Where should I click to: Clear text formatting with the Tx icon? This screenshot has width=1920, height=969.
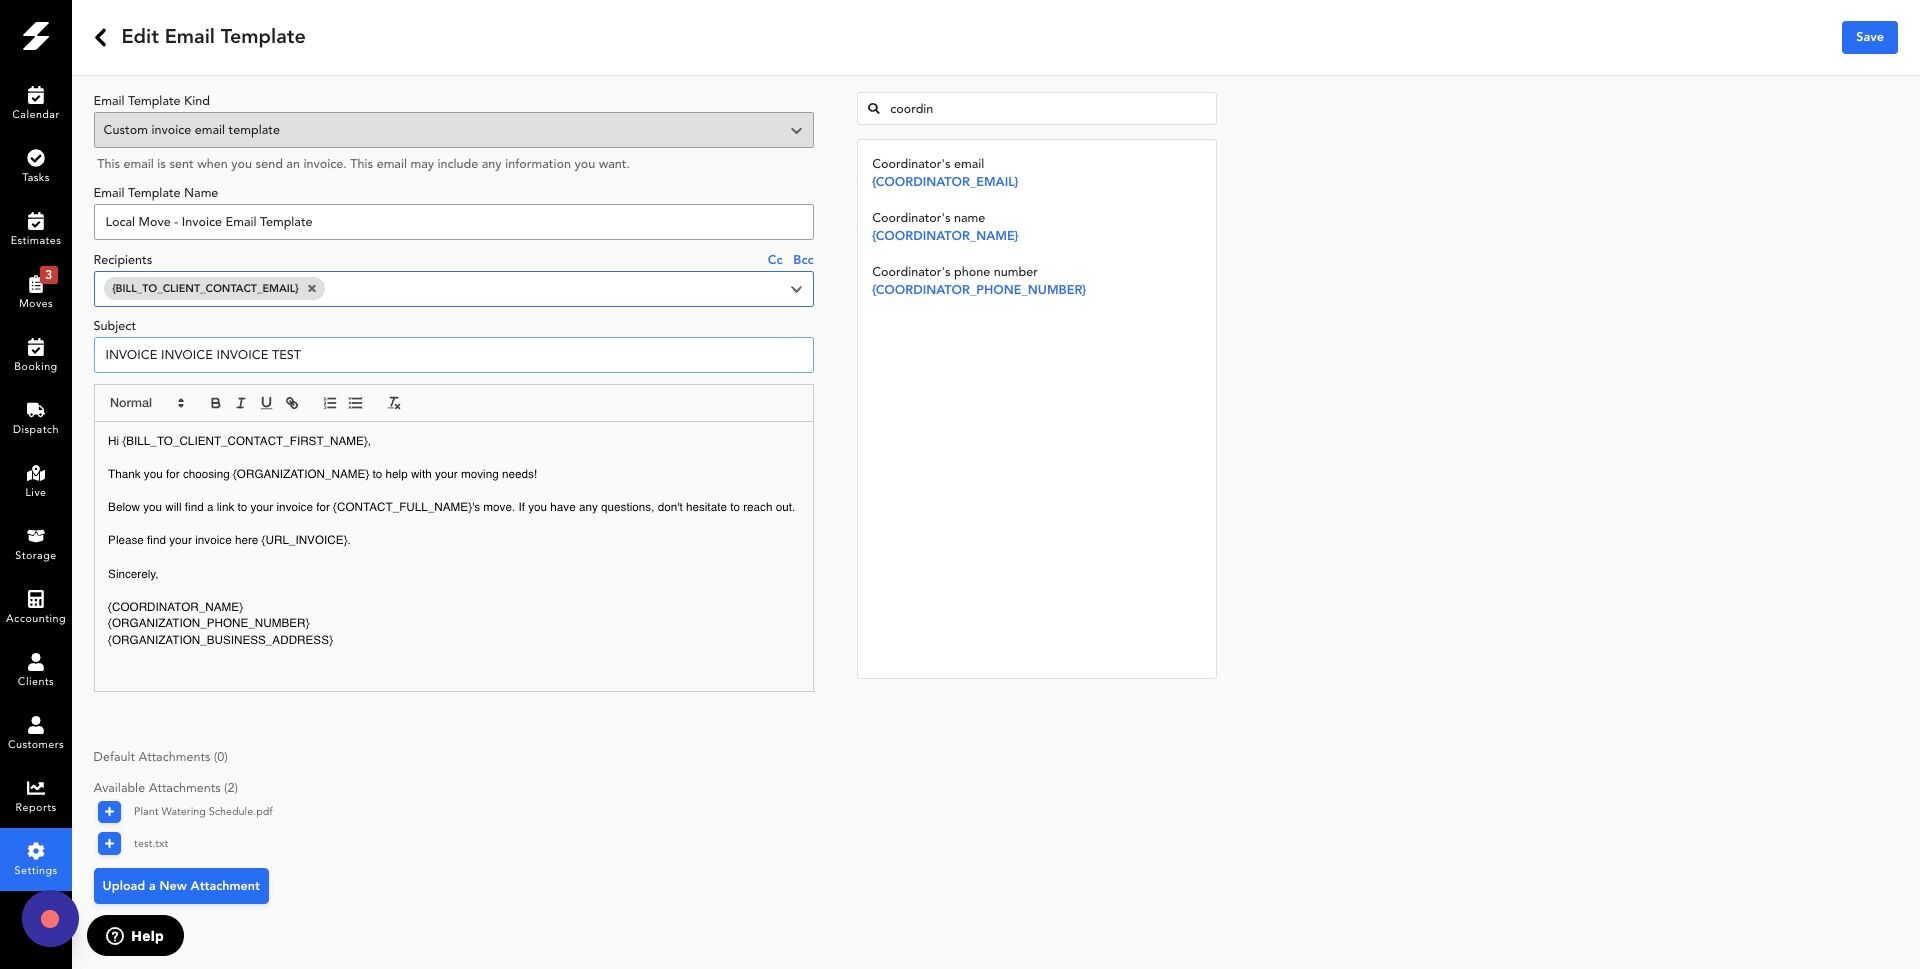tap(394, 403)
